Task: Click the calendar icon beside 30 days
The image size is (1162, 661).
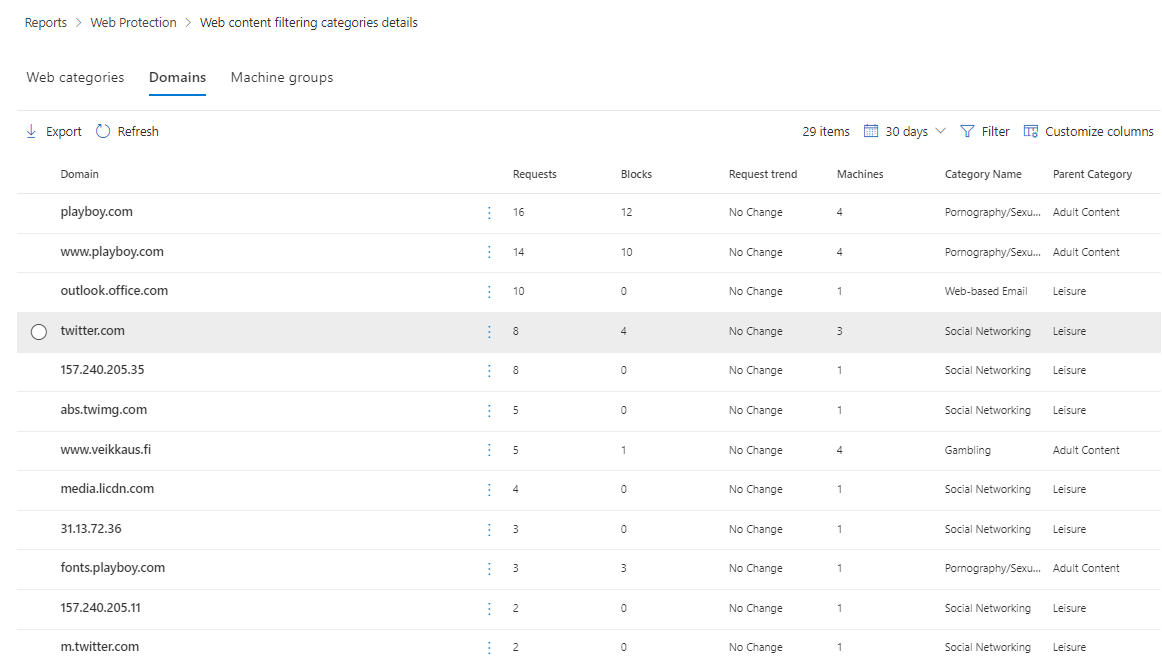Action: [870, 131]
